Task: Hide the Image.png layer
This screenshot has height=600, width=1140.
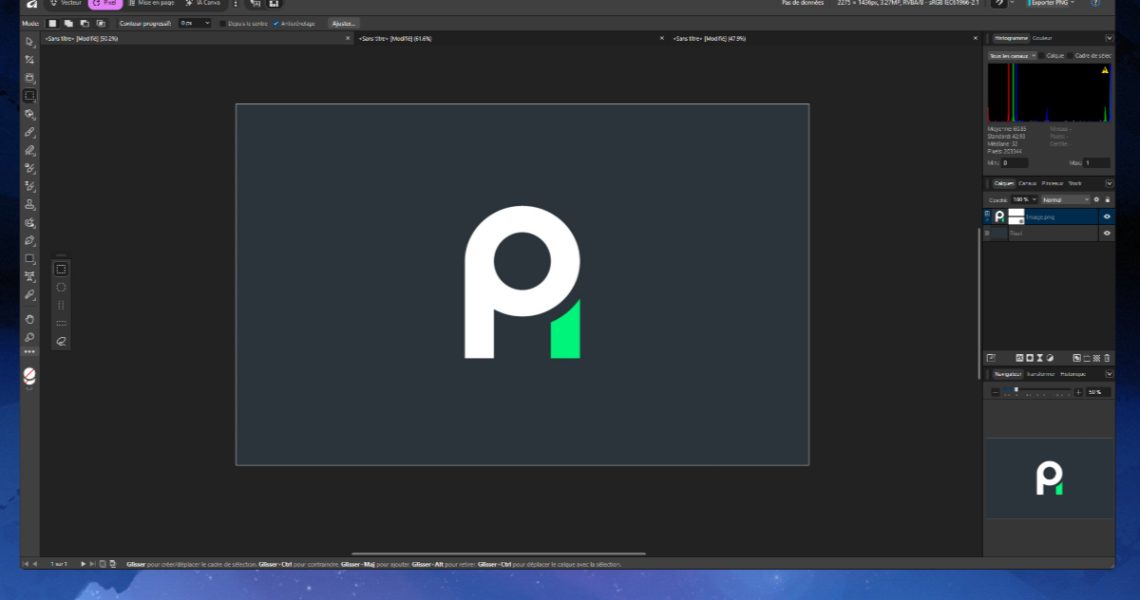Action: (x=1107, y=216)
